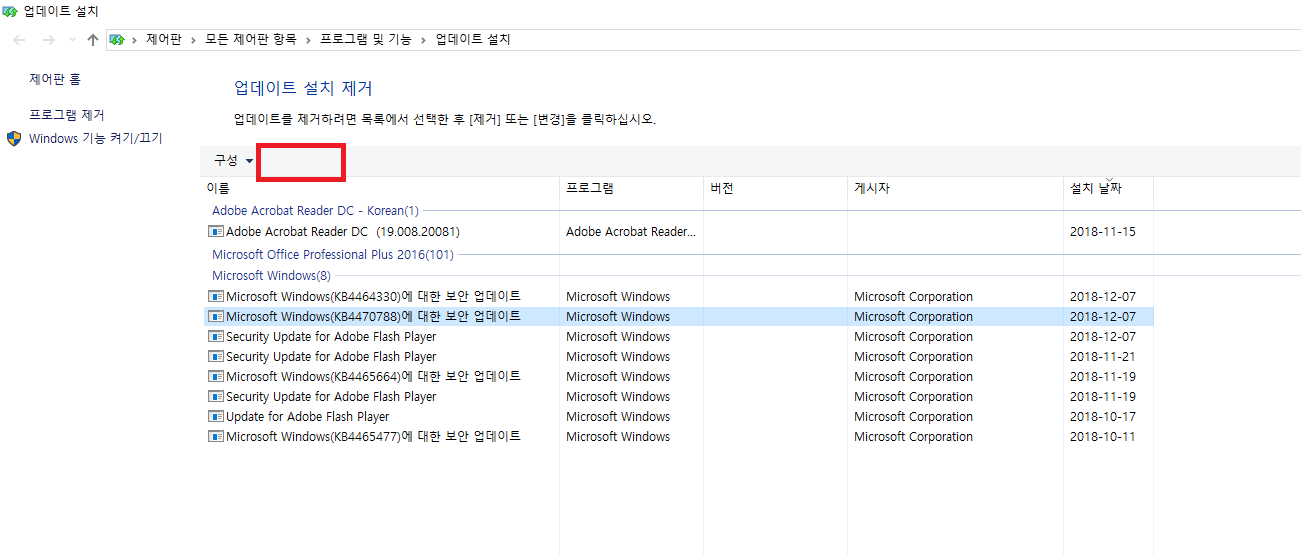Expand the Microsoft Office Professional Plus 2016(101) group

point(333,255)
